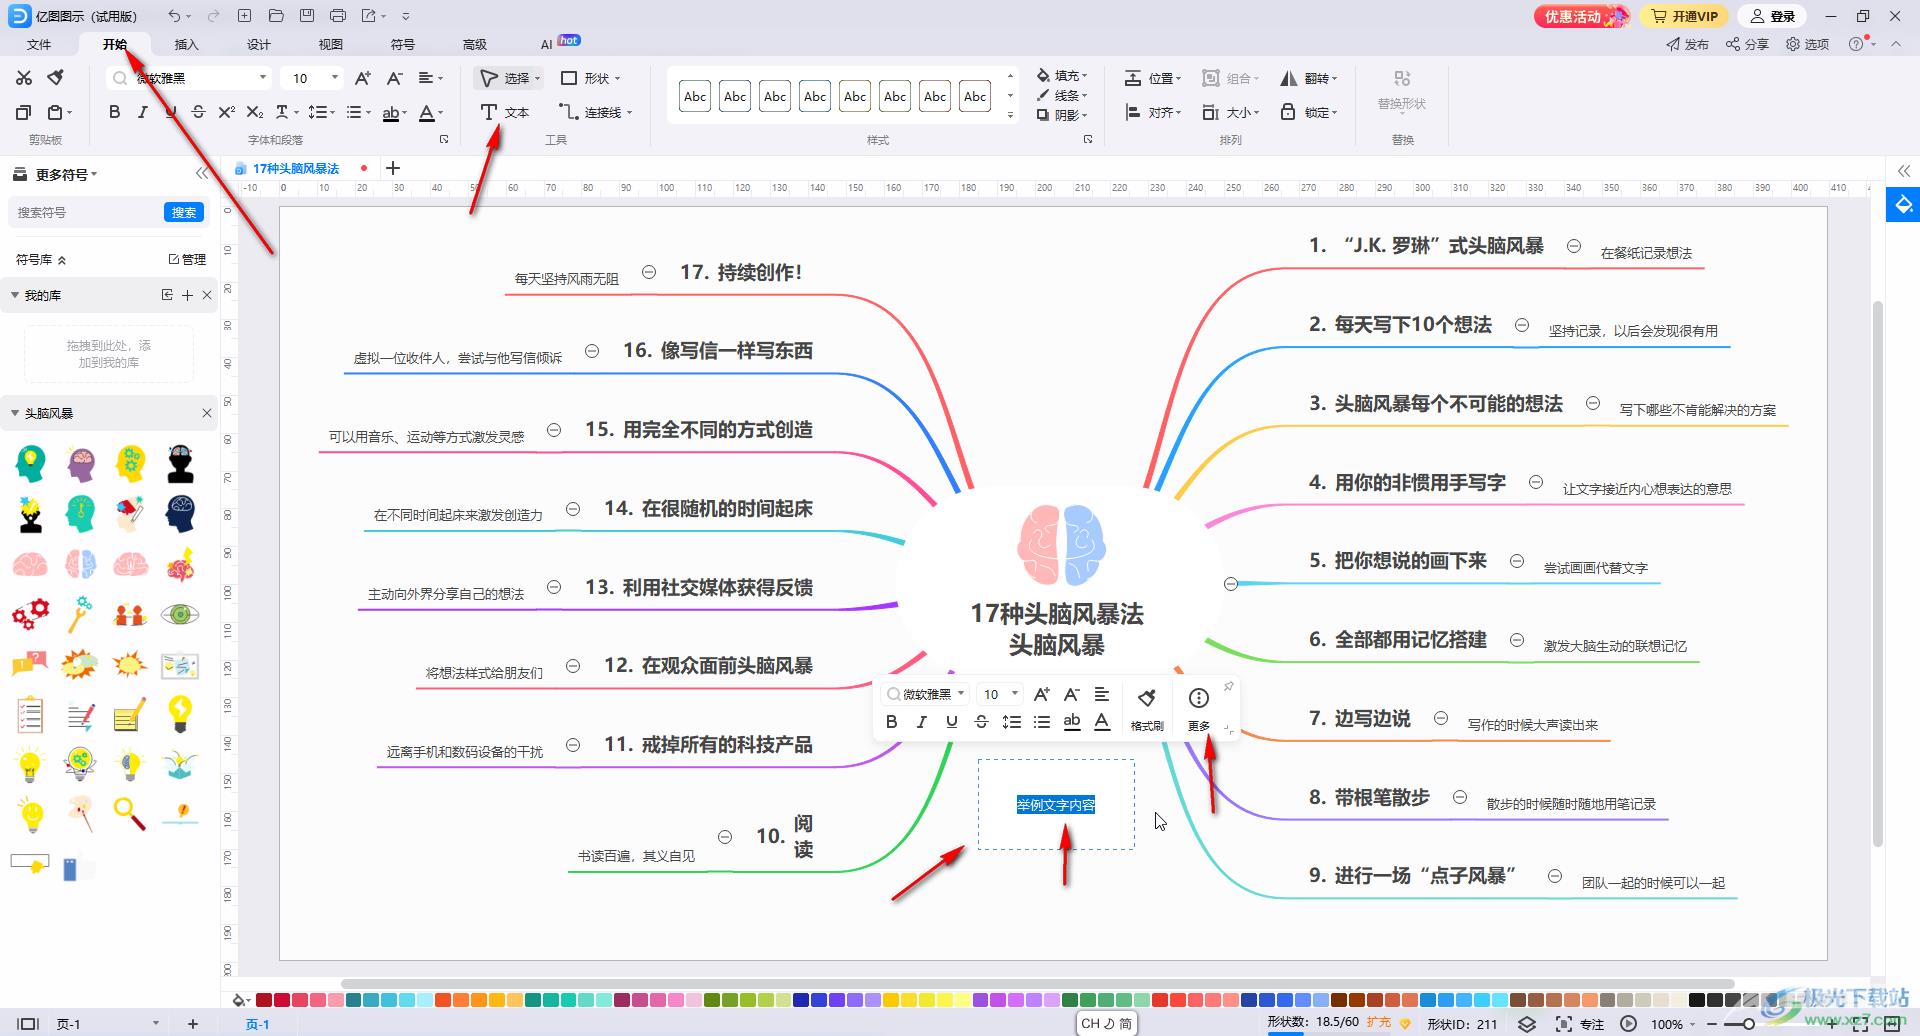Click the Publish button
This screenshot has height=1036, width=1920.
(x=1688, y=44)
